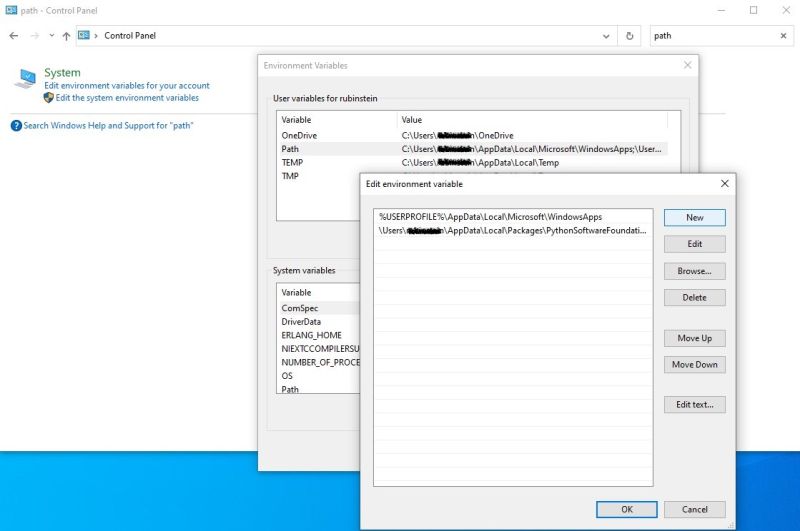Select the NUMBER_OF_PROCE system variable
800x531 pixels.
[x=319, y=362]
